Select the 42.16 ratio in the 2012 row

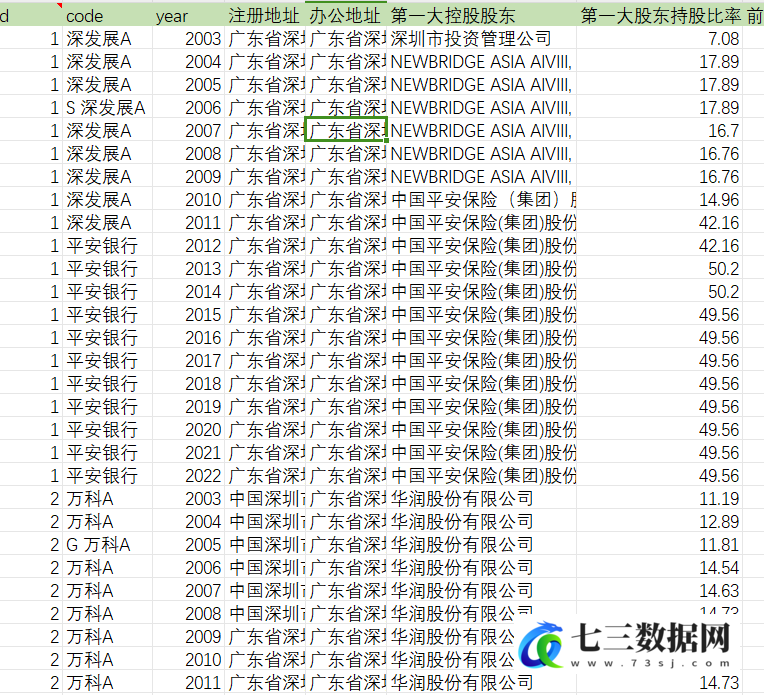click(x=659, y=246)
